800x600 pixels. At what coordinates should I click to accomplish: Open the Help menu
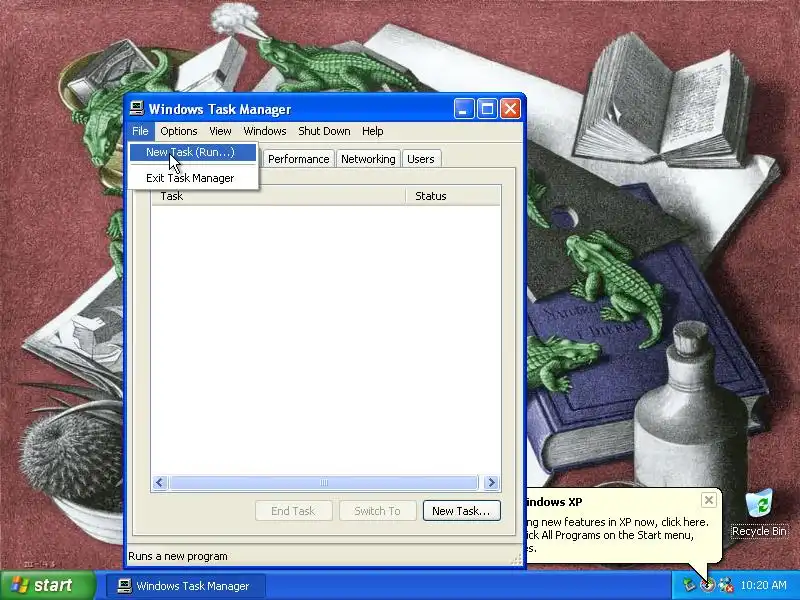tap(372, 131)
